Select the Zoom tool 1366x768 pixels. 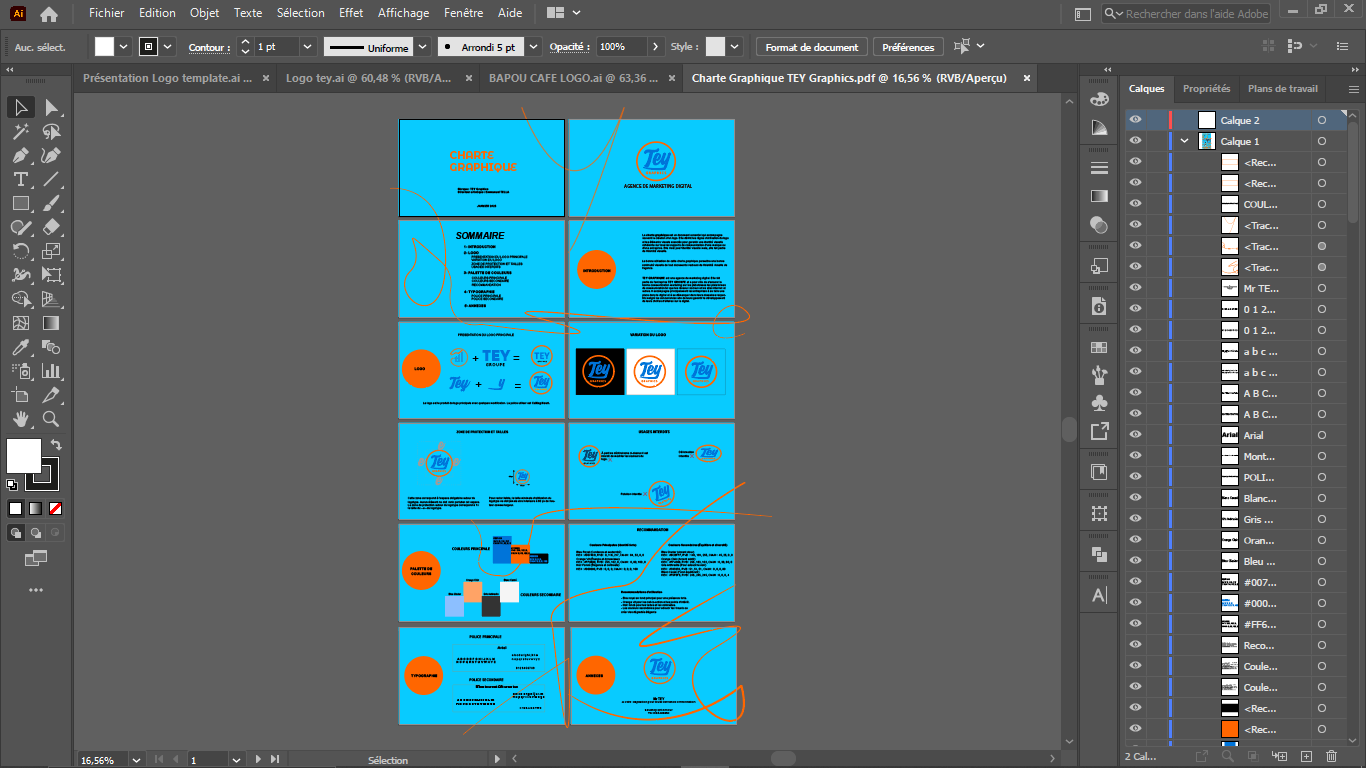pyautogui.click(x=51, y=419)
